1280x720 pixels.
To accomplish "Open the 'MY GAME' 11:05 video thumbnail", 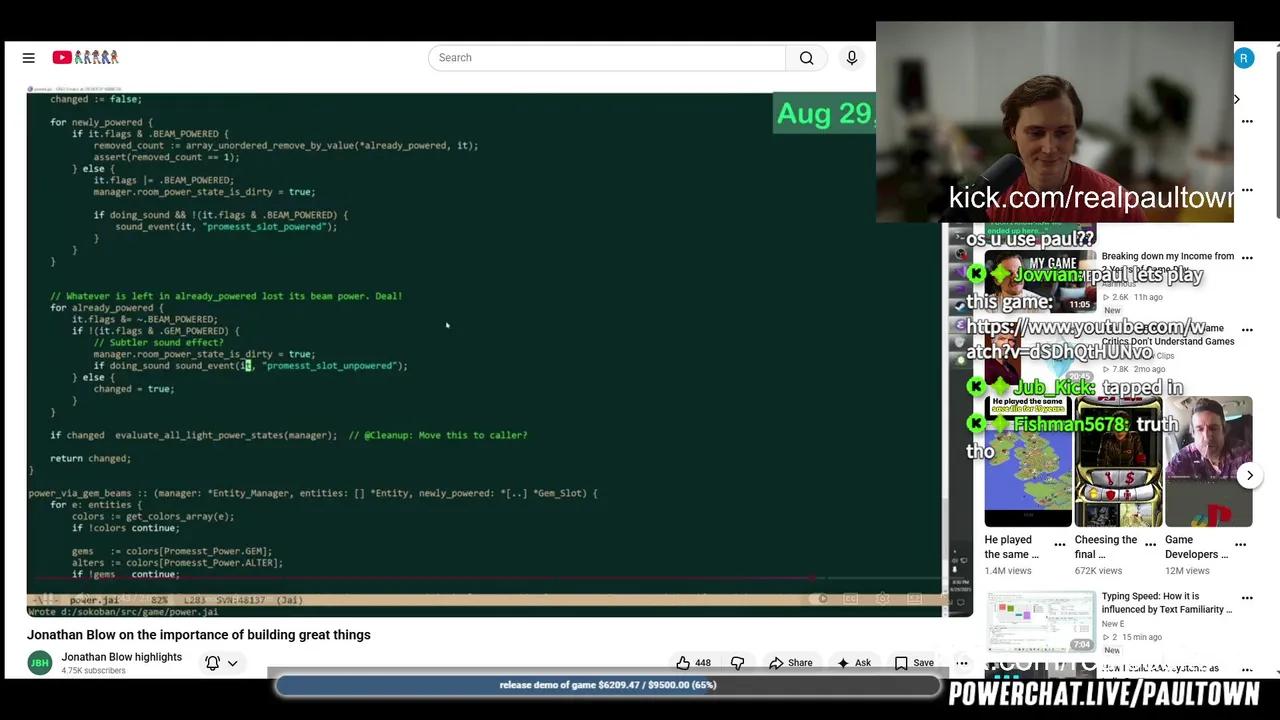I will tap(1040, 283).
